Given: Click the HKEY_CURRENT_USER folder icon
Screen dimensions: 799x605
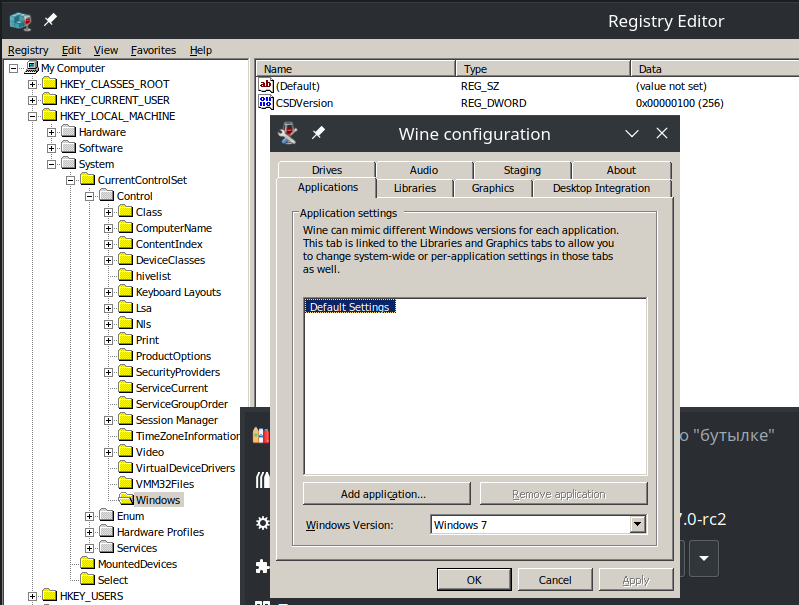Looking at the screenshot, I should (49, 99).
